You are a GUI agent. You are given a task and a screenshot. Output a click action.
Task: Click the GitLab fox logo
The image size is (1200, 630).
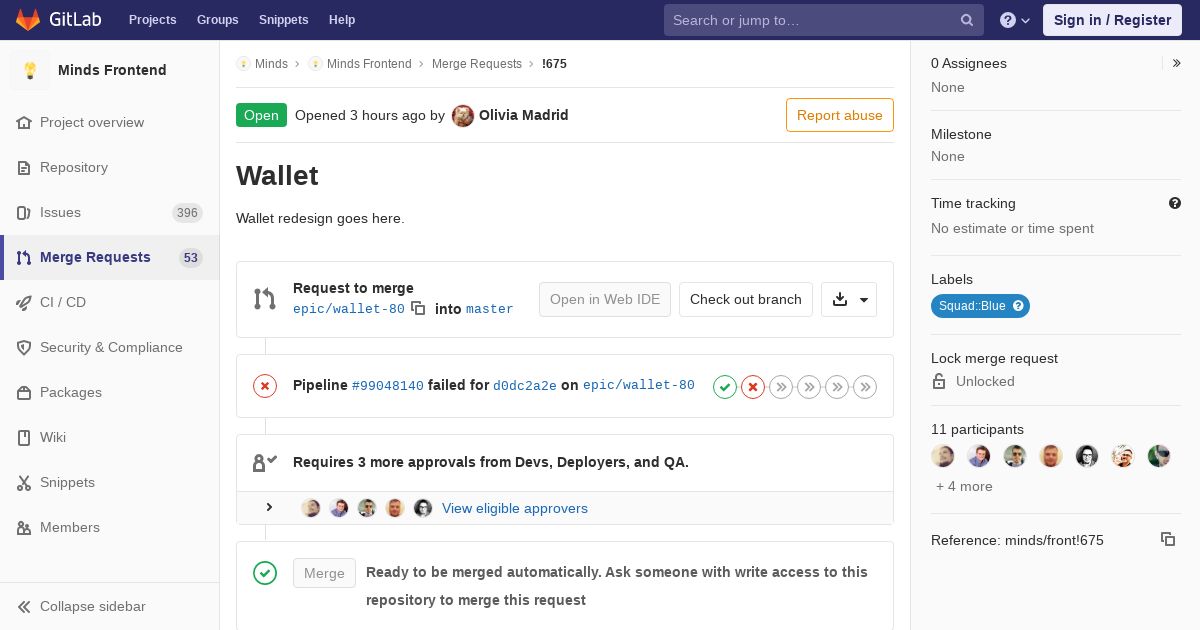tap(27, 19)
